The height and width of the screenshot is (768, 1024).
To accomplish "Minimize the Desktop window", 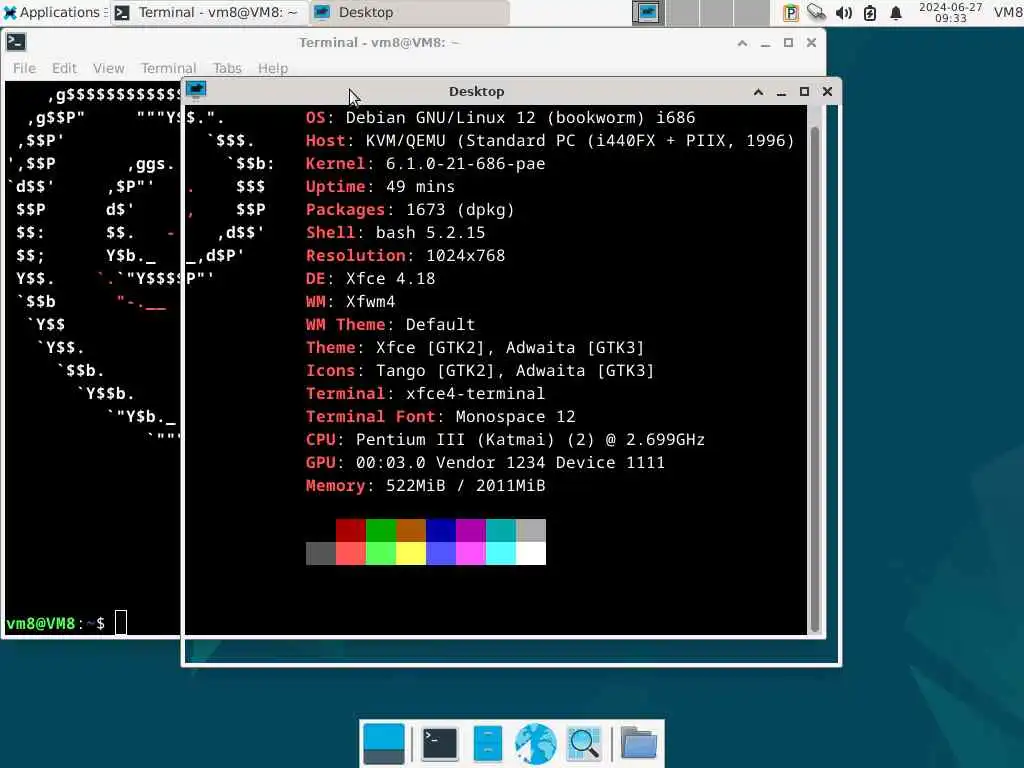I will 781,92.
